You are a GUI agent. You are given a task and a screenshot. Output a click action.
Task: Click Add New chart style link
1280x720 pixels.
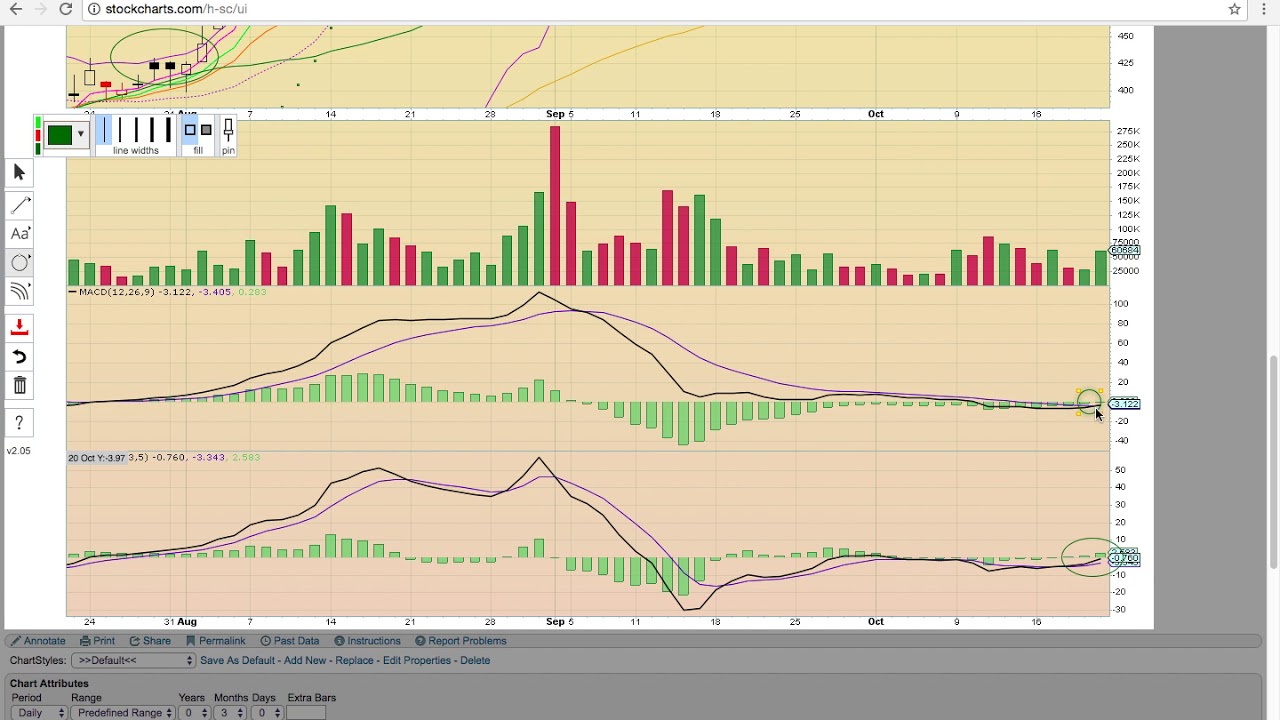(305, 661)
